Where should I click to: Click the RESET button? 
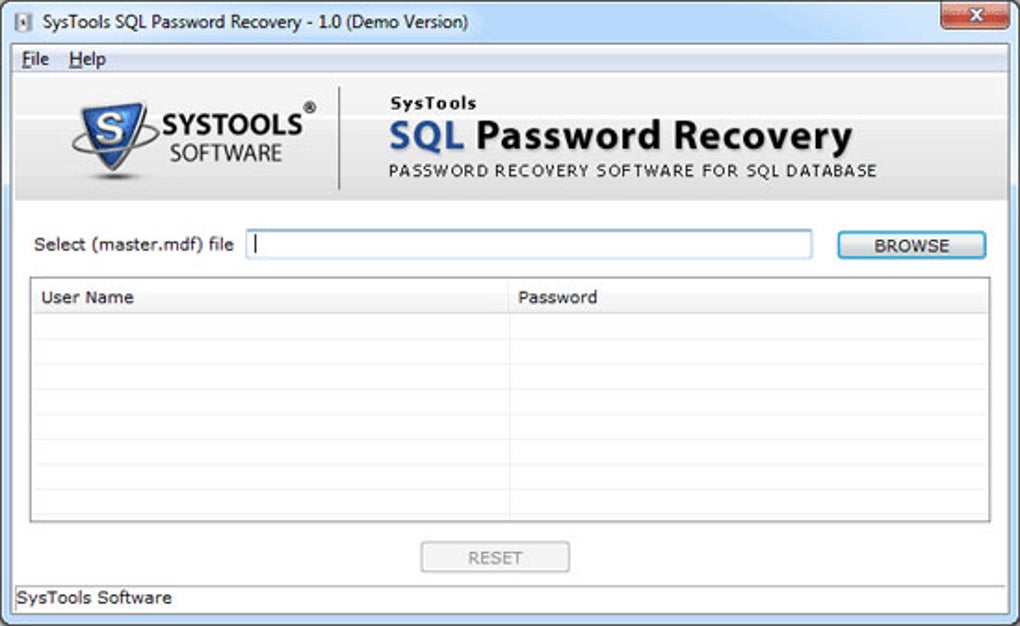pos(495,557)
